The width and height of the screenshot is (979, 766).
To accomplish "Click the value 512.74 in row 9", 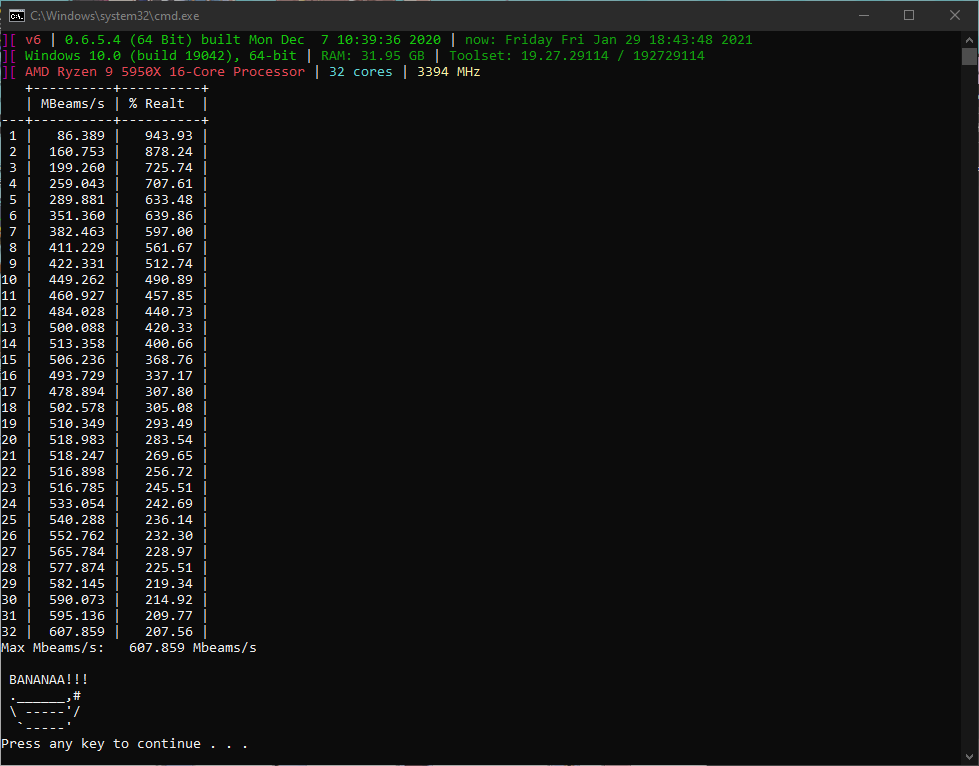I will click(169, 264).
